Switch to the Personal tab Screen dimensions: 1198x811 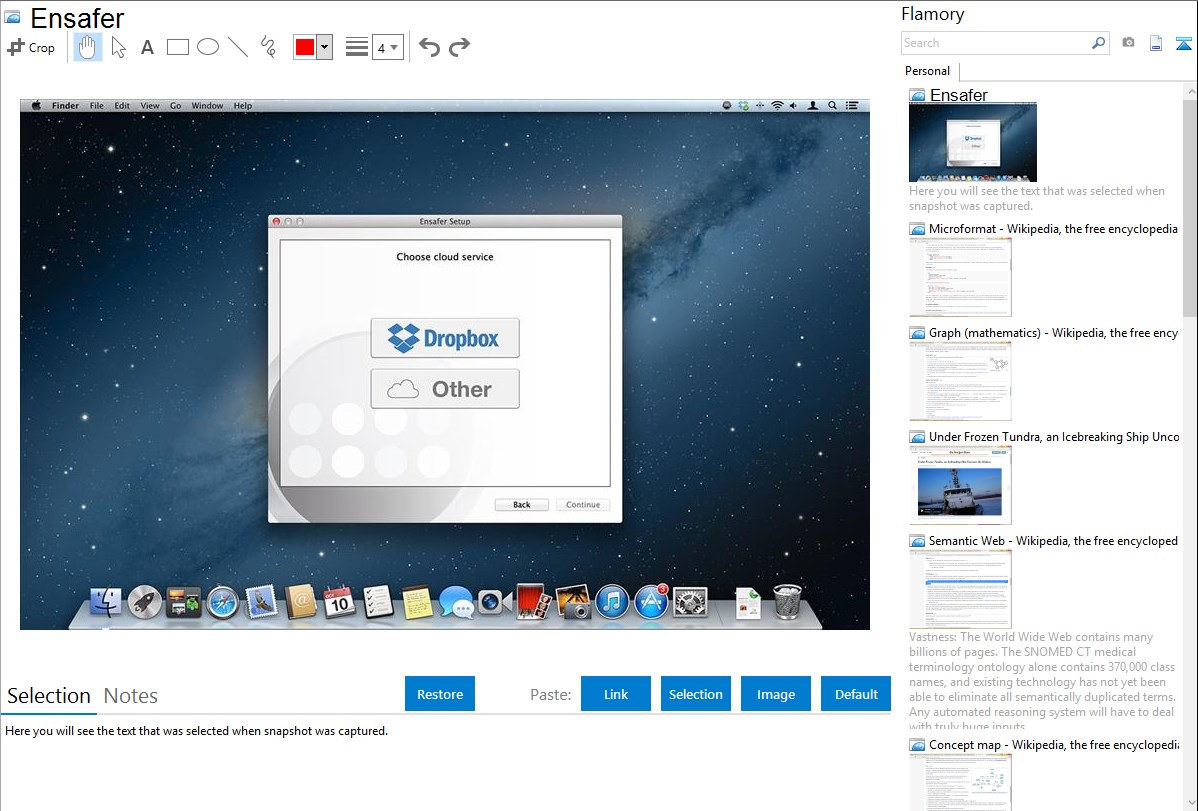(x=928, y=71)
